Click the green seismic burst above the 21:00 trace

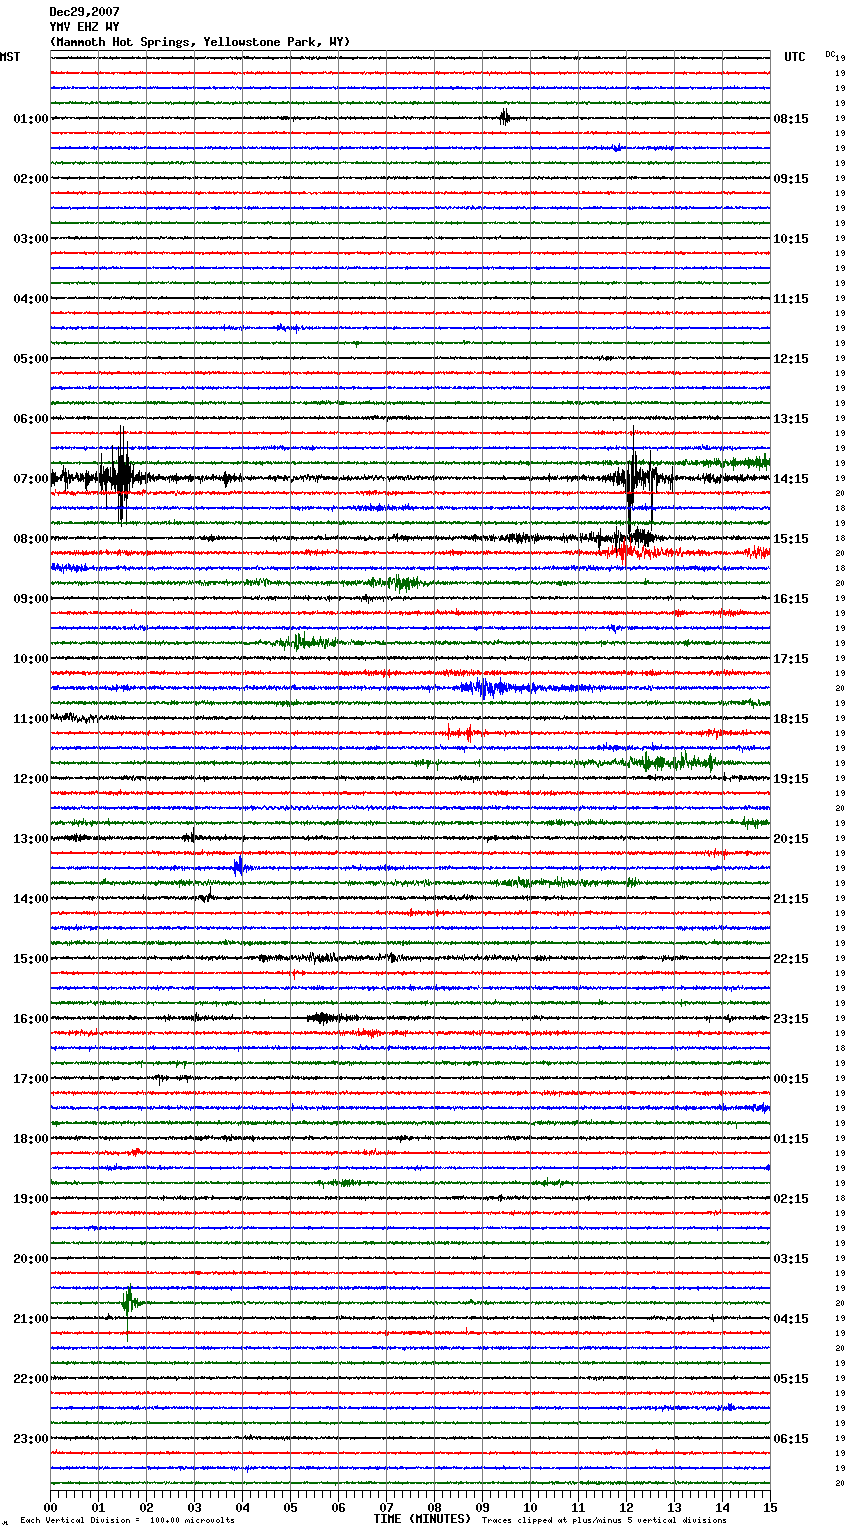[128, 1305]
